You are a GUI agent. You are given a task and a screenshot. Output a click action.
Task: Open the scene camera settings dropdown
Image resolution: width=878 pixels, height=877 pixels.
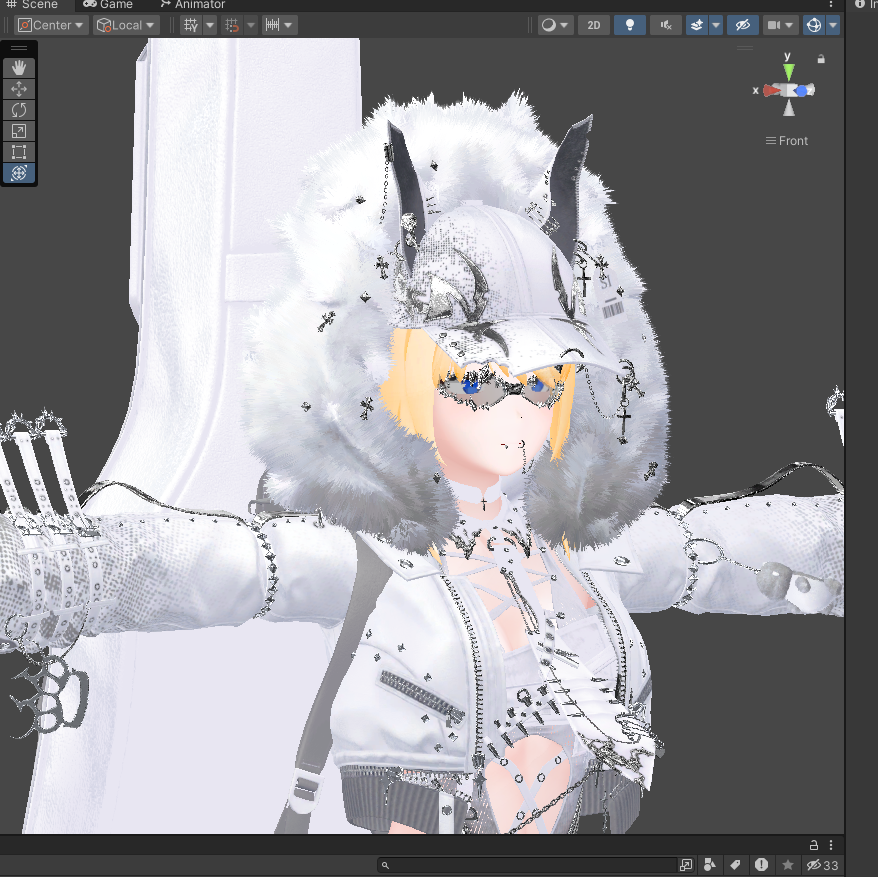[781, 25]
